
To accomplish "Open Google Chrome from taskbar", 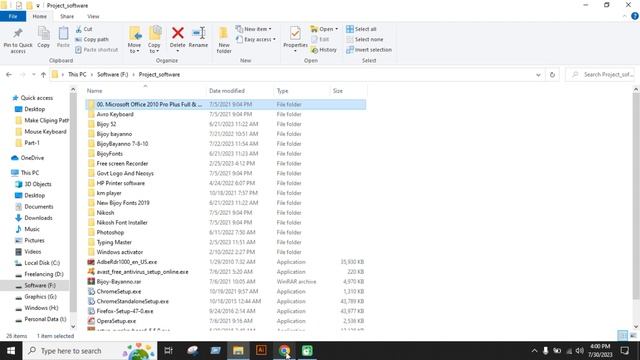I will (284, 351).
